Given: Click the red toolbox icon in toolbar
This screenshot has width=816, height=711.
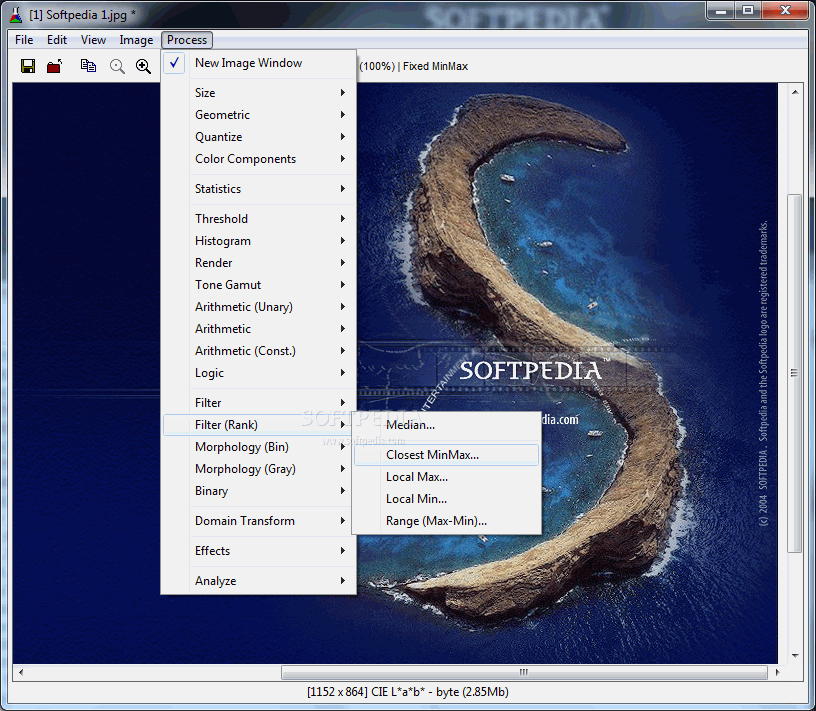Looking at the screenshot, I should [54, 66].
